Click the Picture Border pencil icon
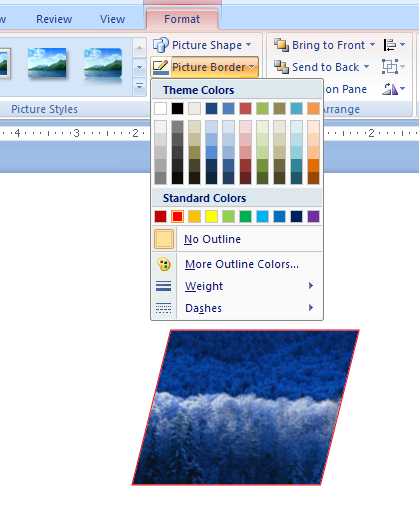 click(x=161, y=67)
